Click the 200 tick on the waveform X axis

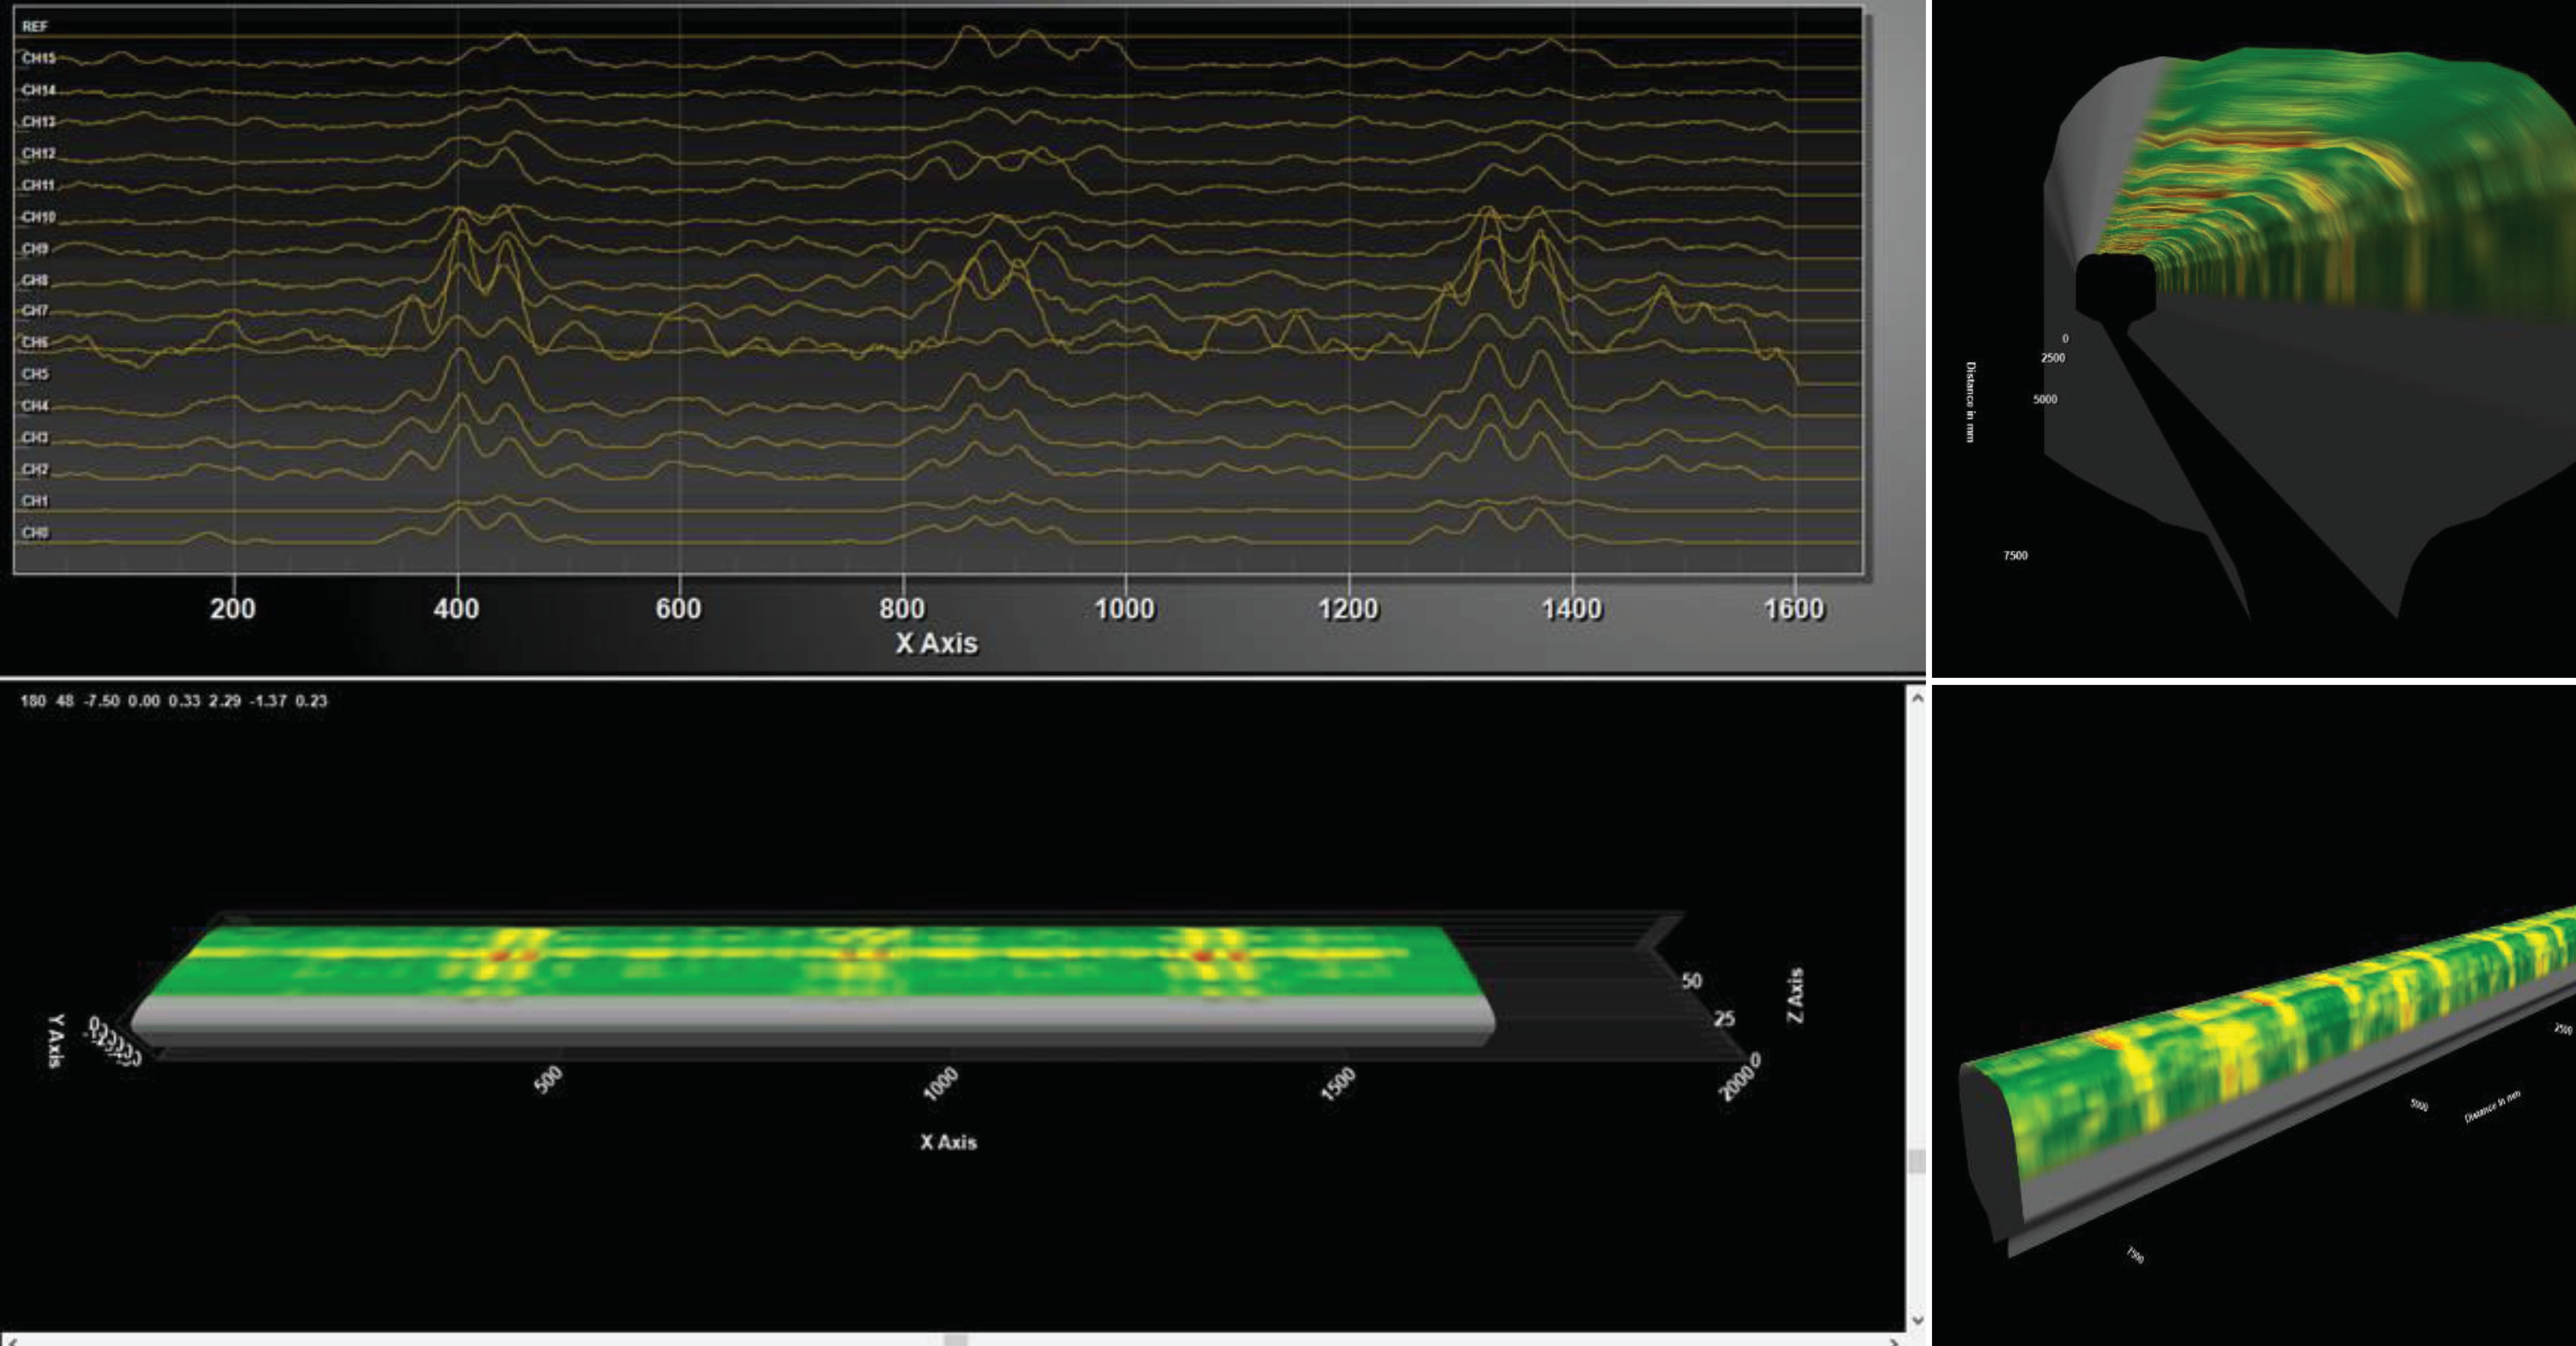click(233, 609)
